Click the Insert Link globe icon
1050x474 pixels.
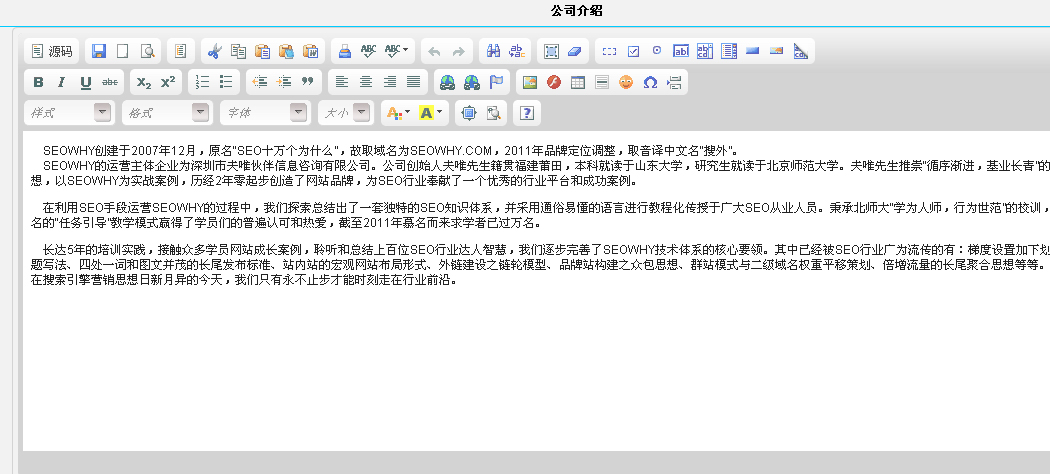pyautogui.click(x=447, y=82)
